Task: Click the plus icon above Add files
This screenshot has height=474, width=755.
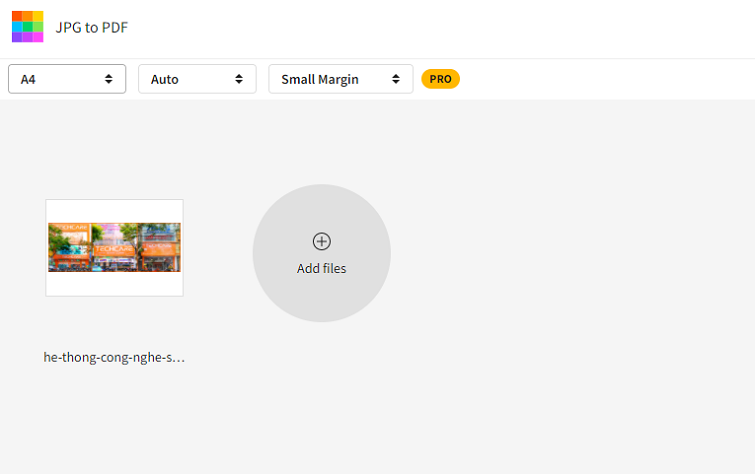Action: 321,241
